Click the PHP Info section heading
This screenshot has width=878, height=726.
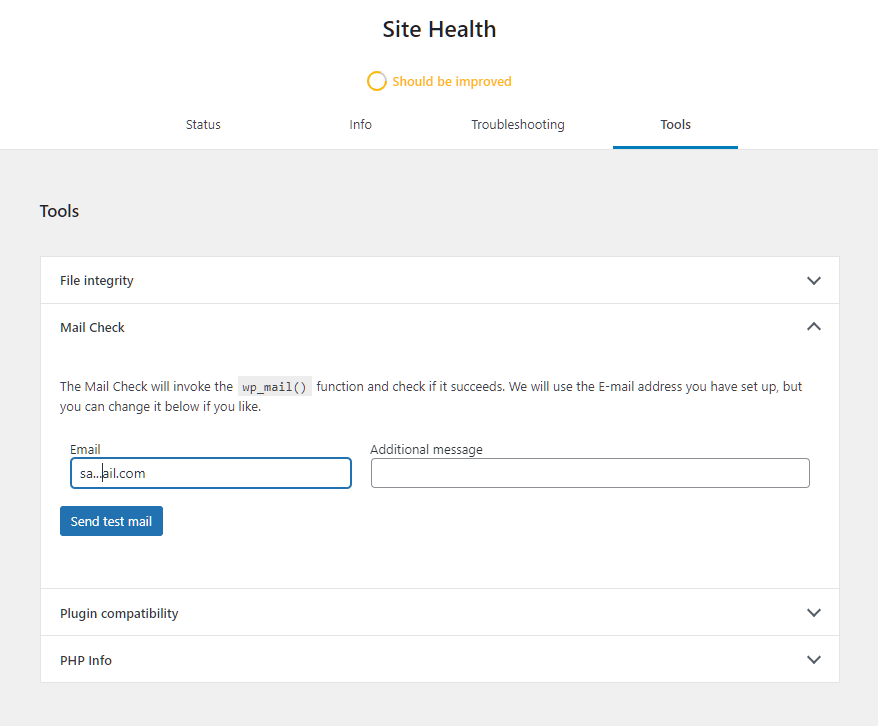coord(86,661)
